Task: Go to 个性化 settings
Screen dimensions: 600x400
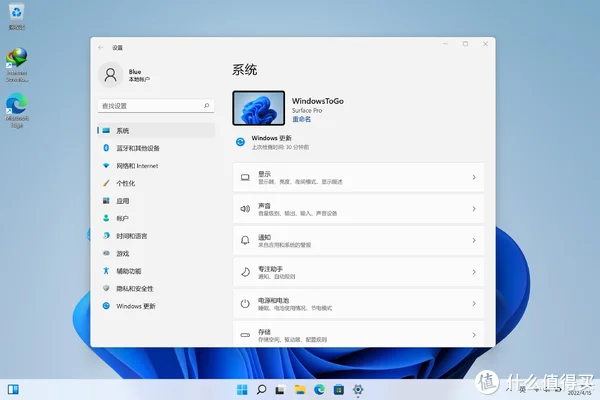Action: click(x=156, y=183)
